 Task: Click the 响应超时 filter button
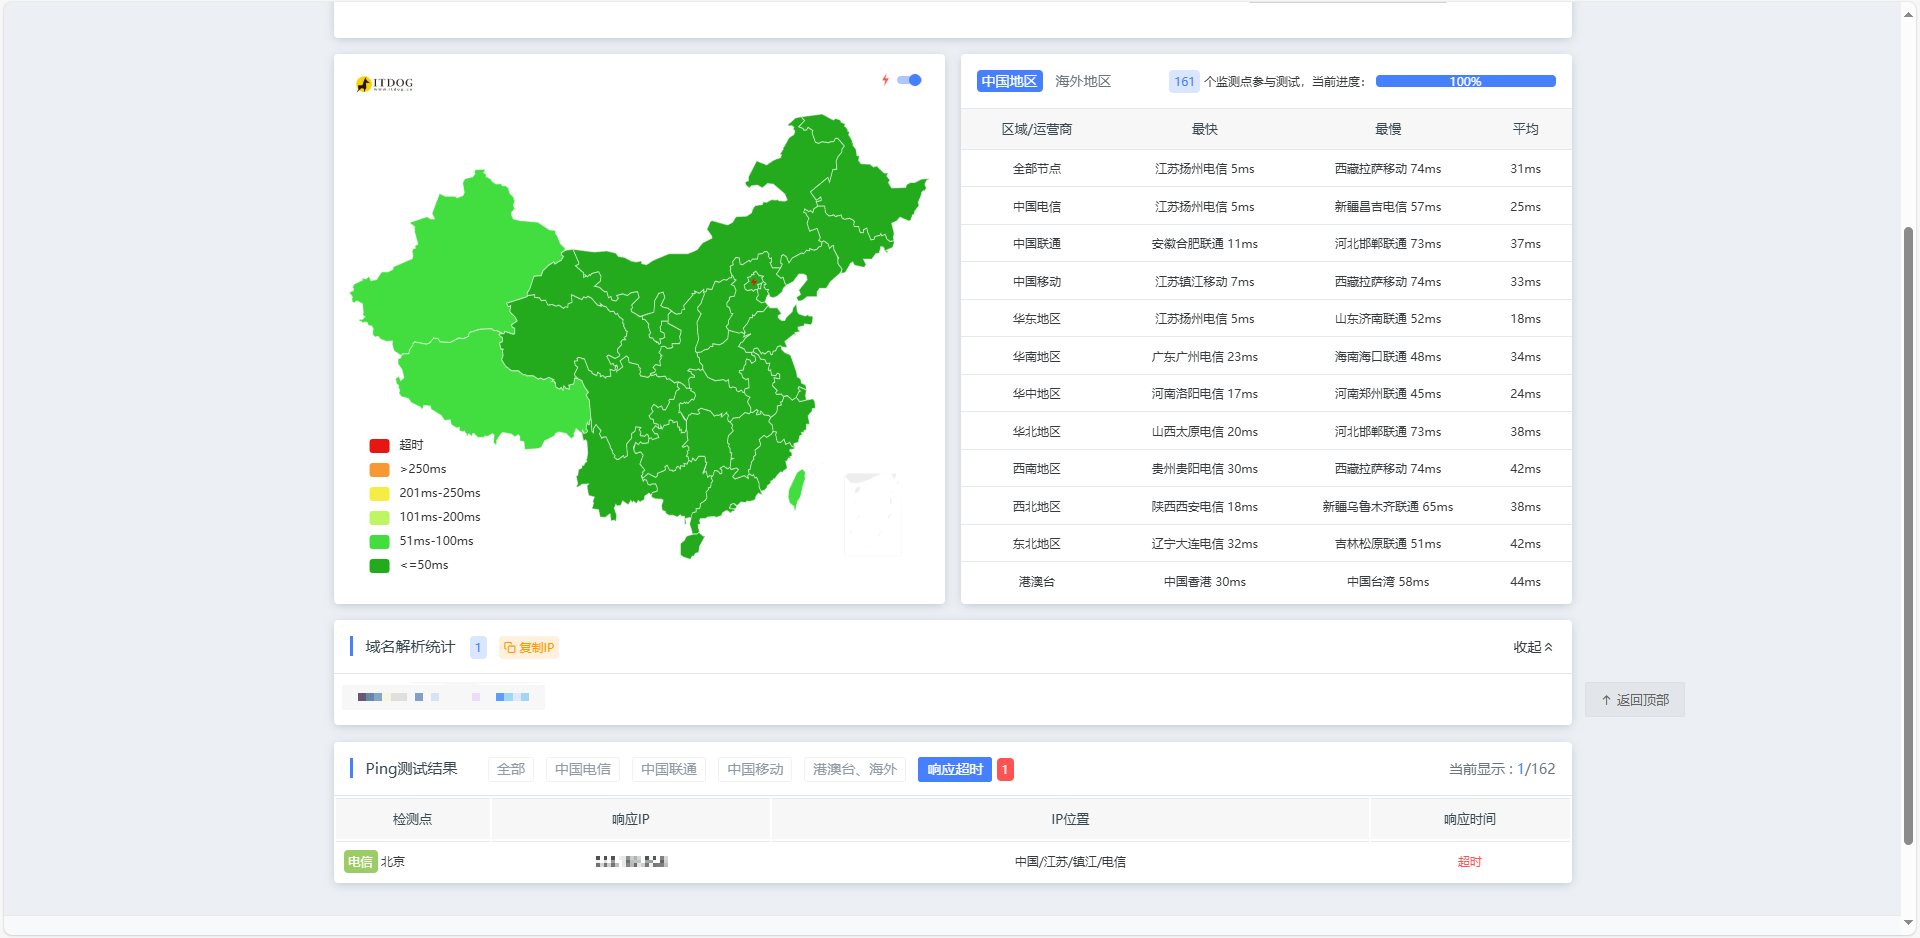pyautogui.click(x=955, y=769)
